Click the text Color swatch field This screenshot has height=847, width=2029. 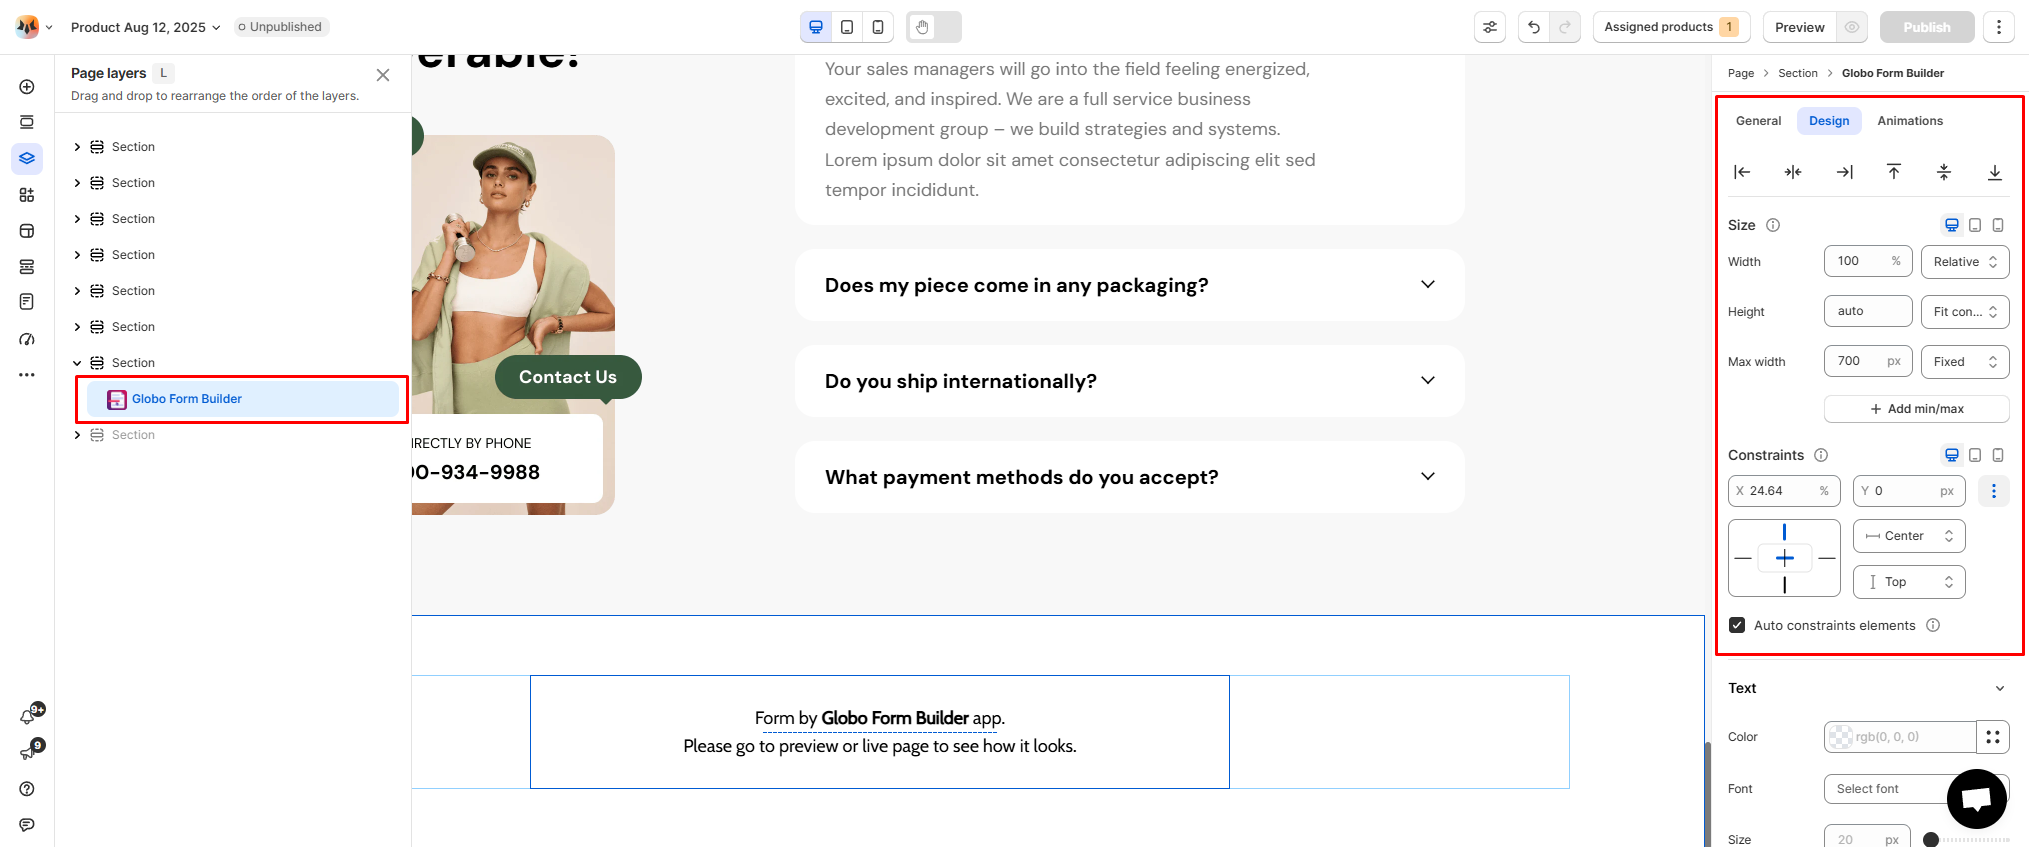tap(1900, 737)
